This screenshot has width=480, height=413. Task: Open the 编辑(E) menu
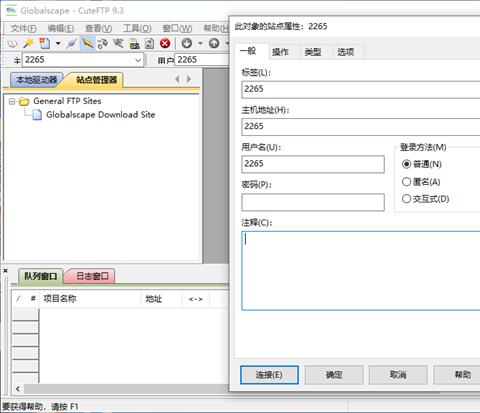click(61, 28)
